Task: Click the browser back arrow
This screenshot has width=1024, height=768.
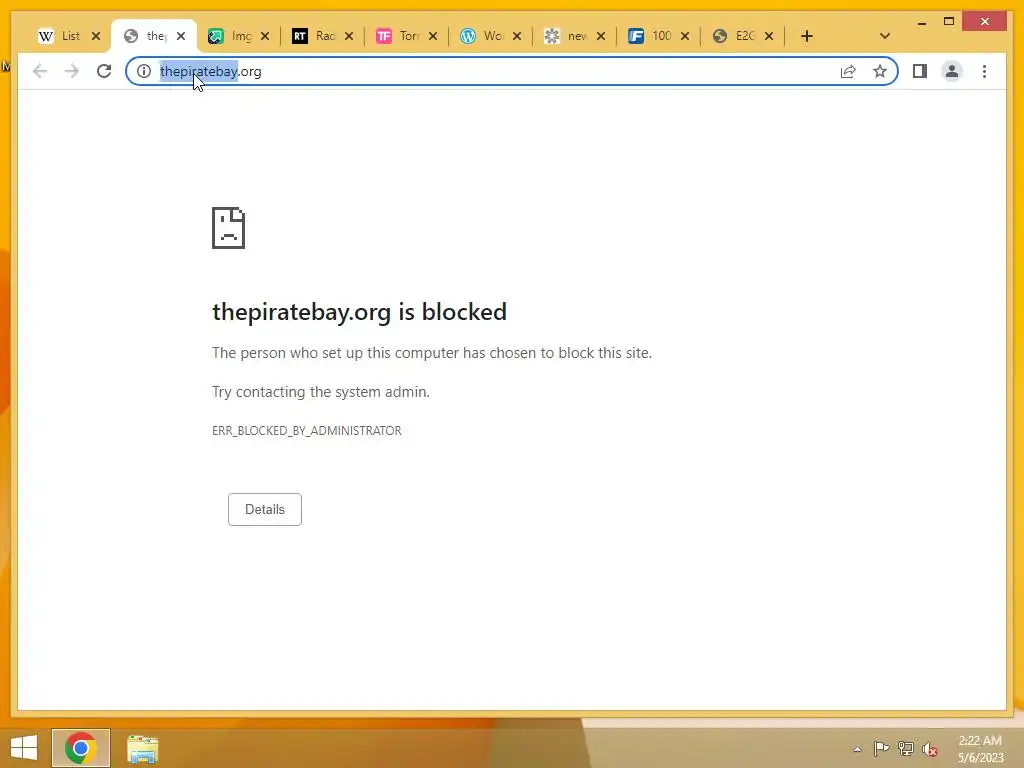Action: point(40,71)
